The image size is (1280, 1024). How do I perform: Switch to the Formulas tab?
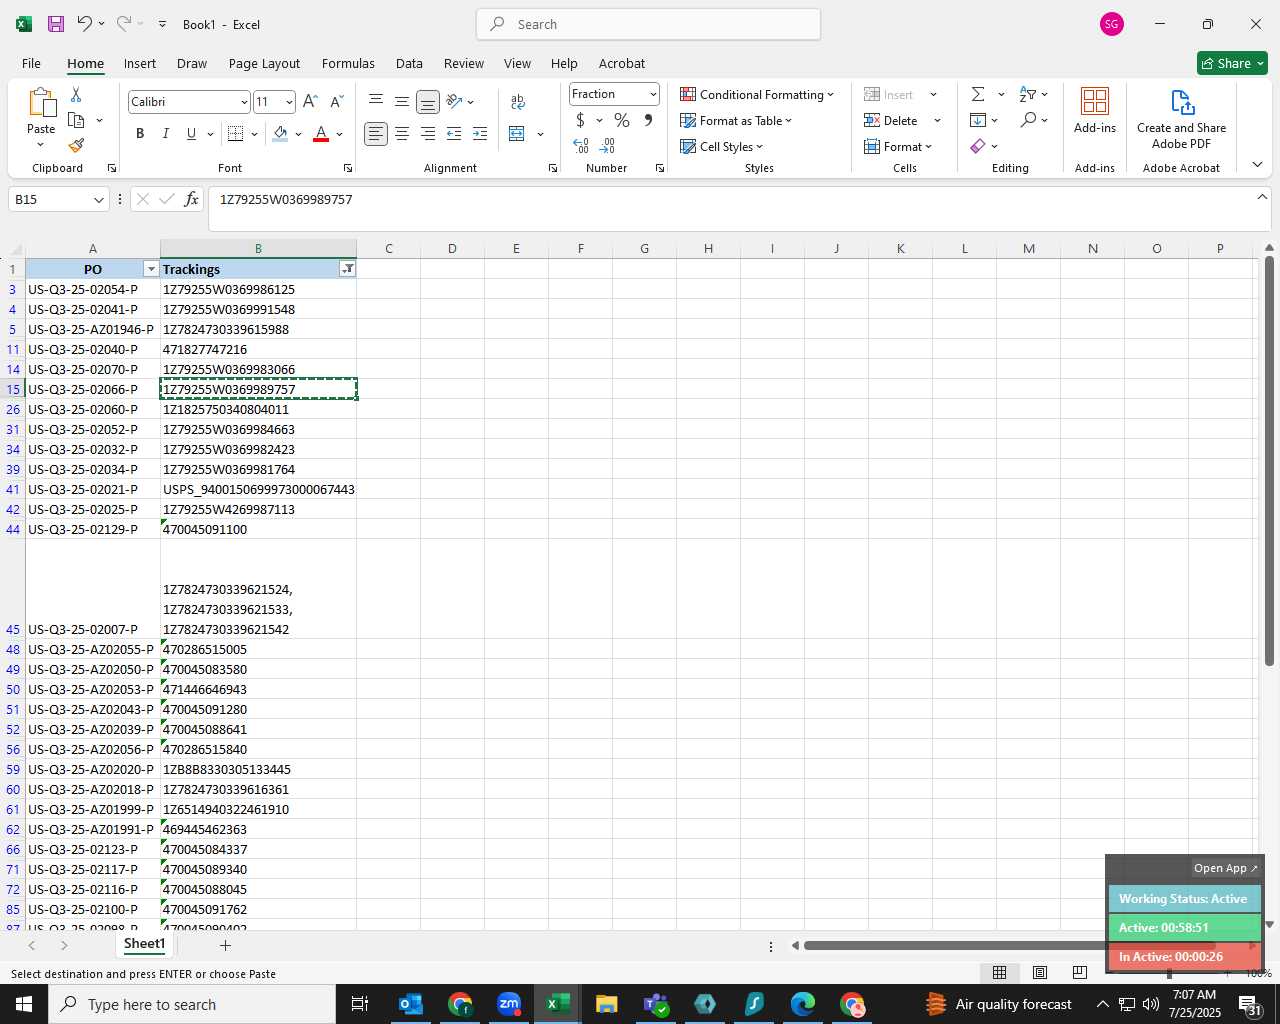[x=348, y=63]
